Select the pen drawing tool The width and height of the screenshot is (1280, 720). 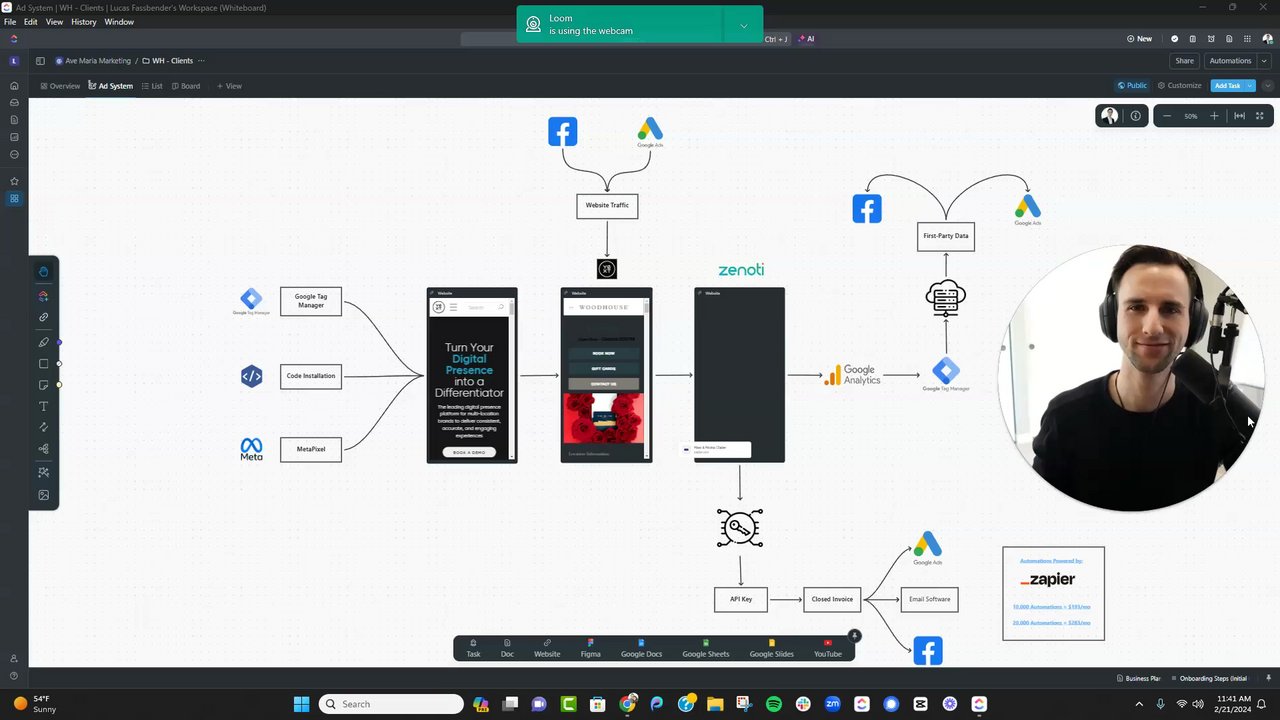(x=43, y=342)
